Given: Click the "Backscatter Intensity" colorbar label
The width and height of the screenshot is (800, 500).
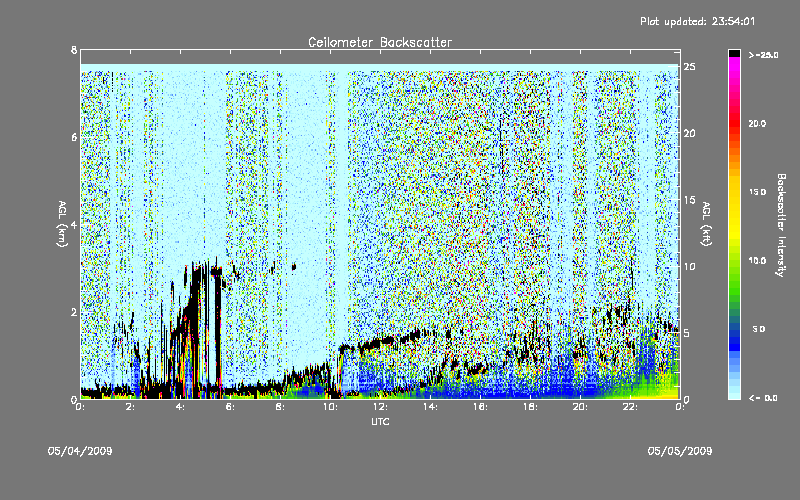Looking at the screenshot, I should coord(781,225).
